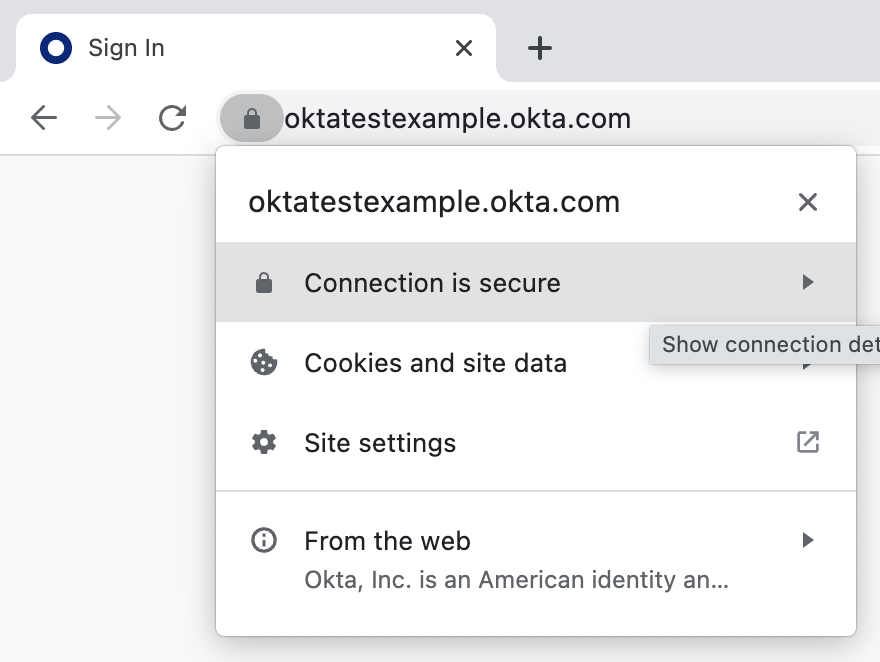This screenshot has width=880, height=662.
Task: Open the Site settings entry
Action: click(380, 443)
